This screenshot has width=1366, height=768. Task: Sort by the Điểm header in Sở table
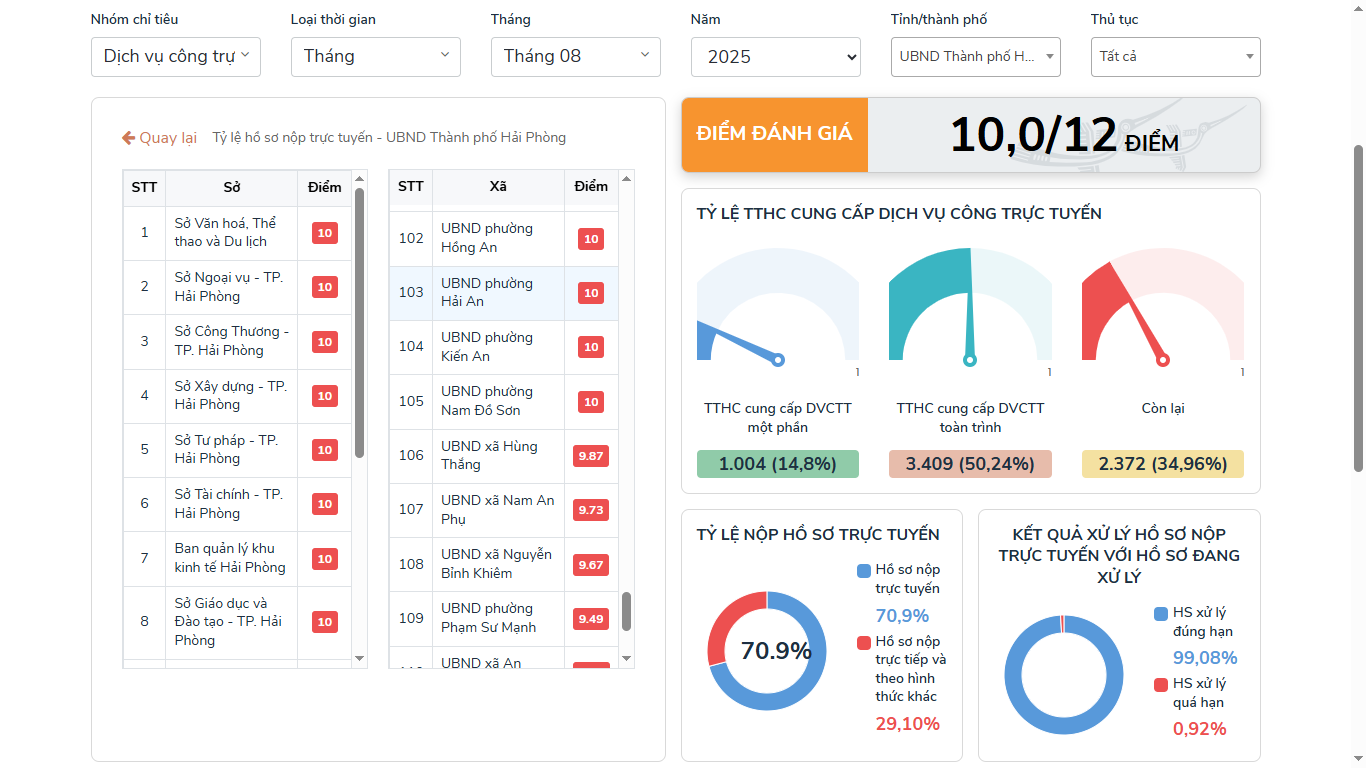tap(324, 187)
